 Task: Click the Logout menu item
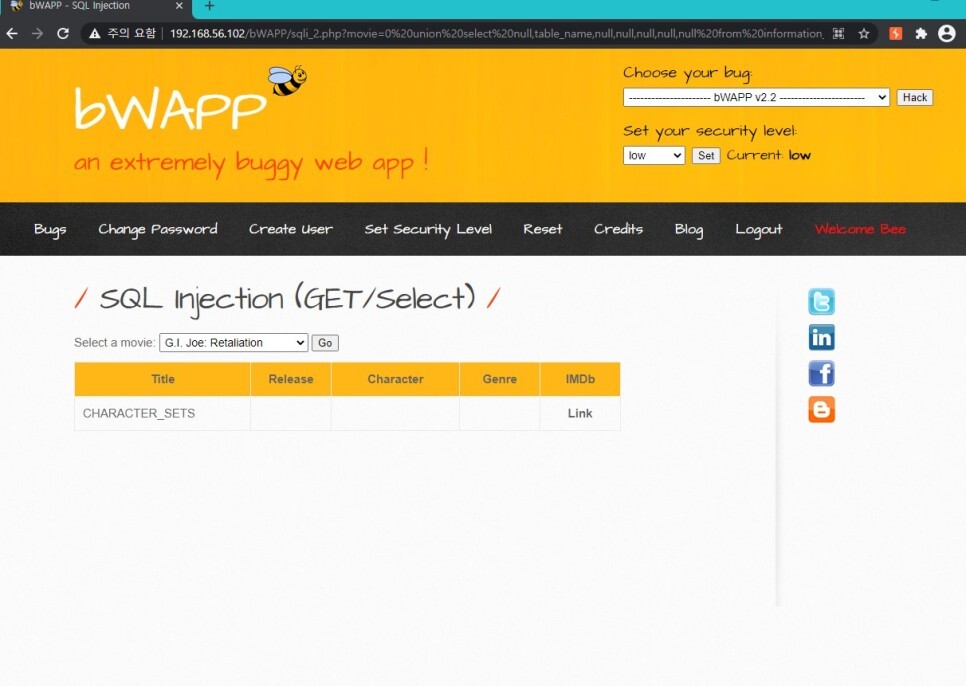pos(758,229)
